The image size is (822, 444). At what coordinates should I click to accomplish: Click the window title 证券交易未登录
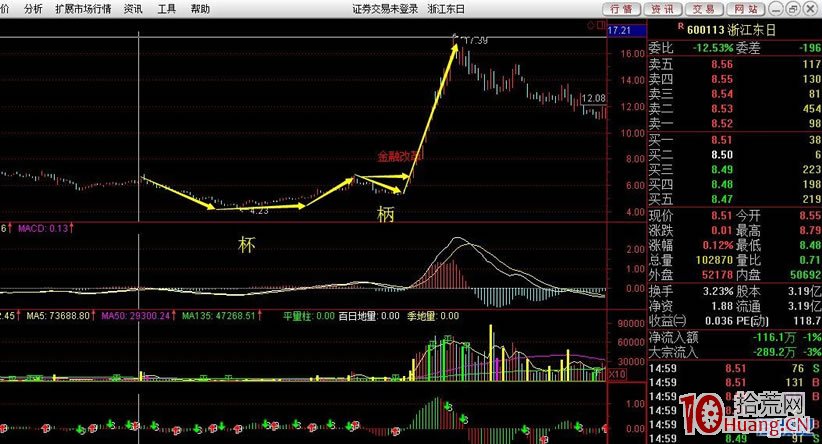385,9
